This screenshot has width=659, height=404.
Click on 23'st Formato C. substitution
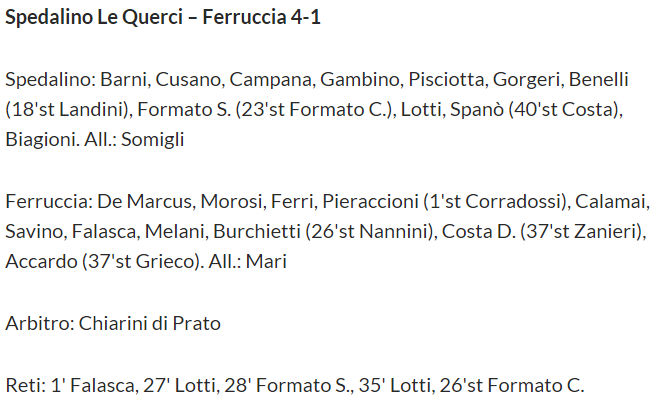click(313, 110)
